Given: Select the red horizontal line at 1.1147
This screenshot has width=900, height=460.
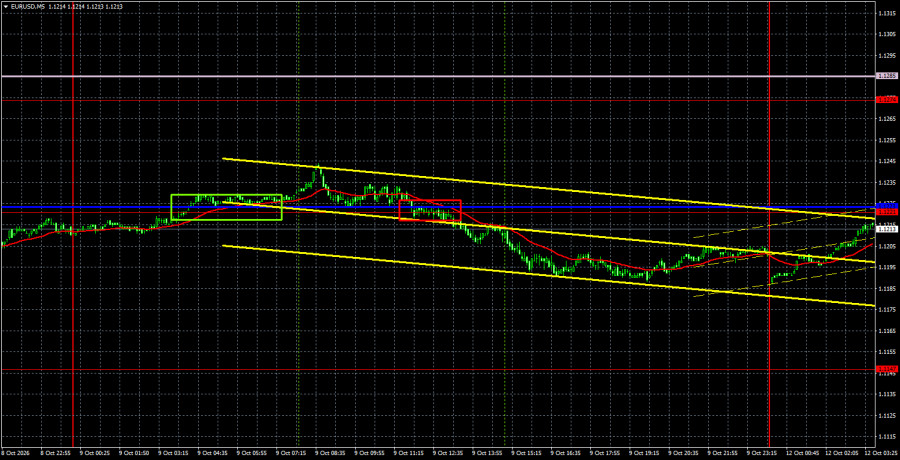Looking at the screenshot, I should pyautogui.click(x=439, y=369).
